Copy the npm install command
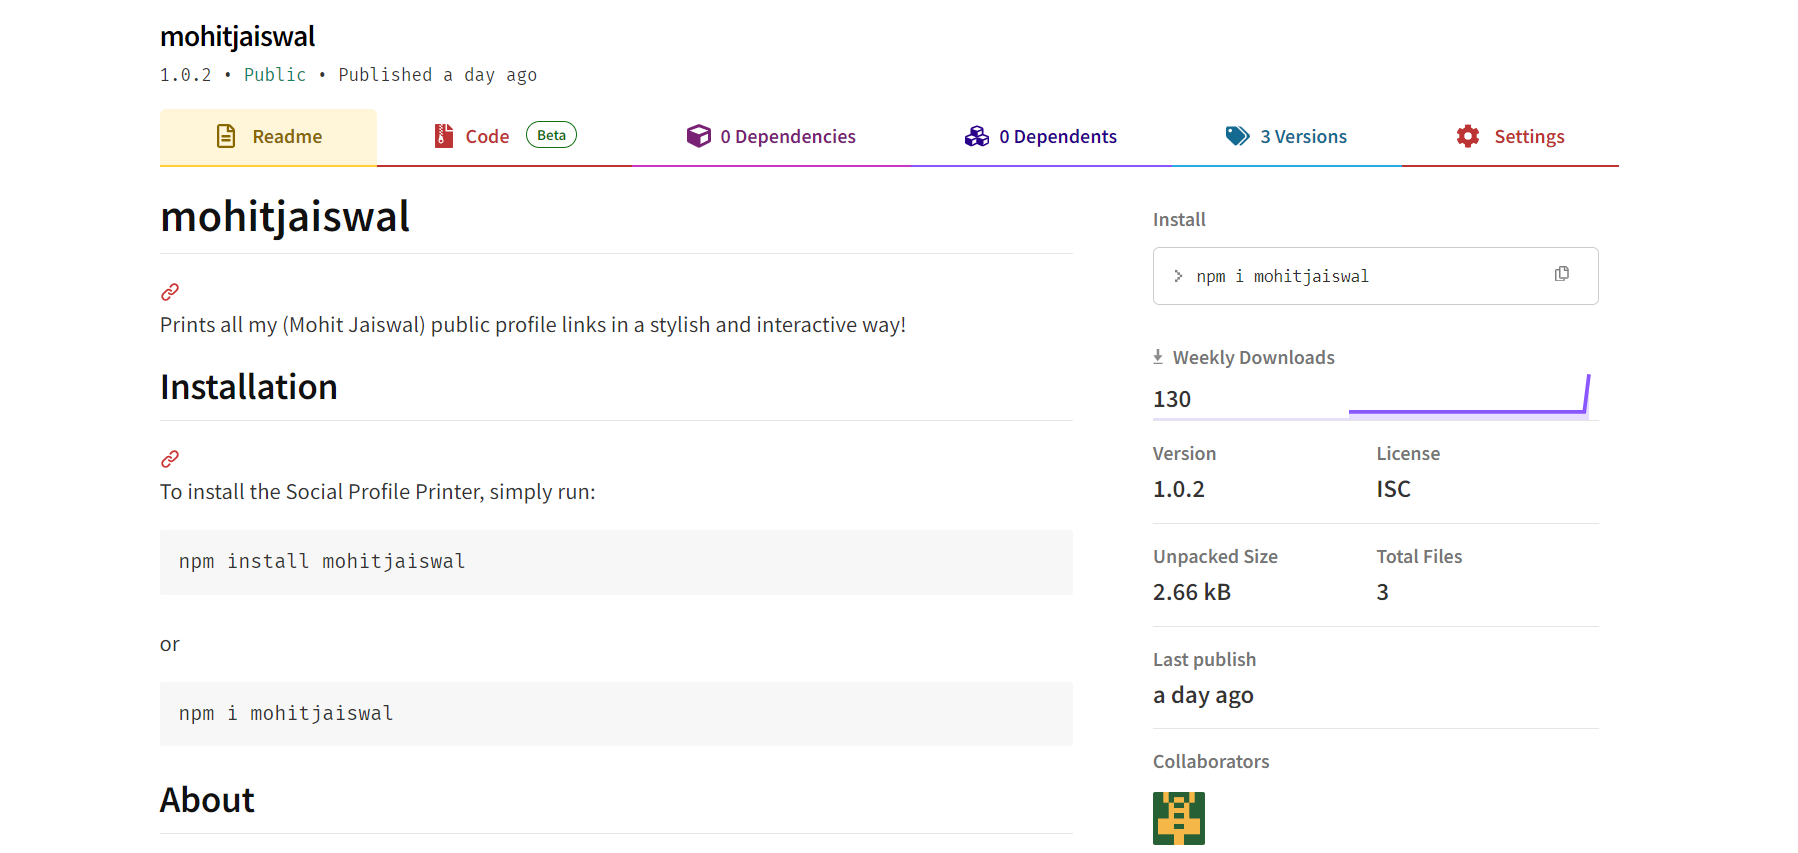This screenshot has width=1798, height=853. (x=1561, y=274)
